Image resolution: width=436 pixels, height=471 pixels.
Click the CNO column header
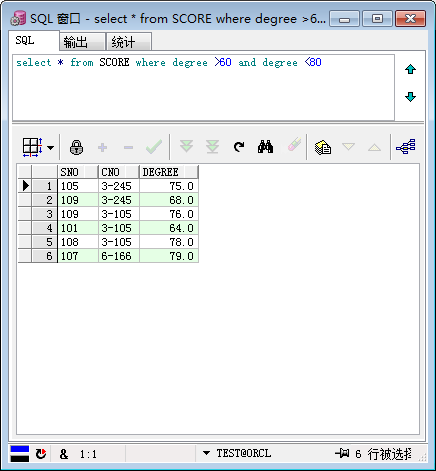[119, 172]
